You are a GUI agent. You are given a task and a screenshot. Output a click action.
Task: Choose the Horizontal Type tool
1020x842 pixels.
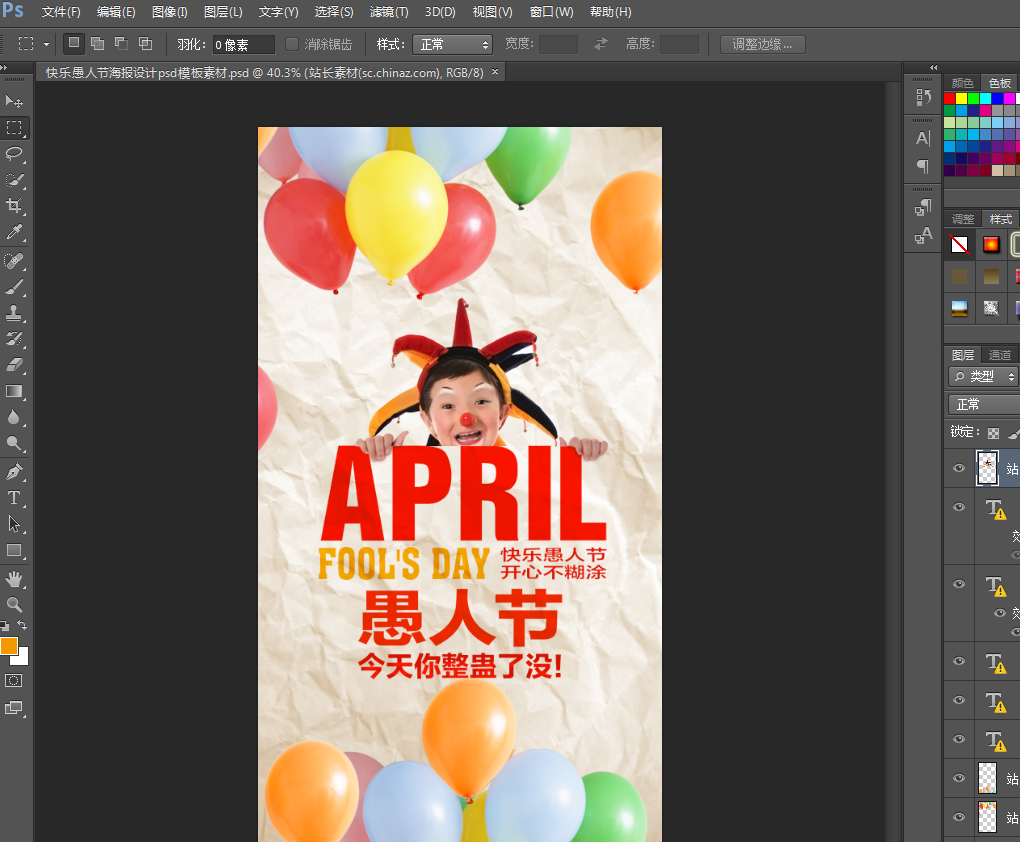tap(14, 497)
